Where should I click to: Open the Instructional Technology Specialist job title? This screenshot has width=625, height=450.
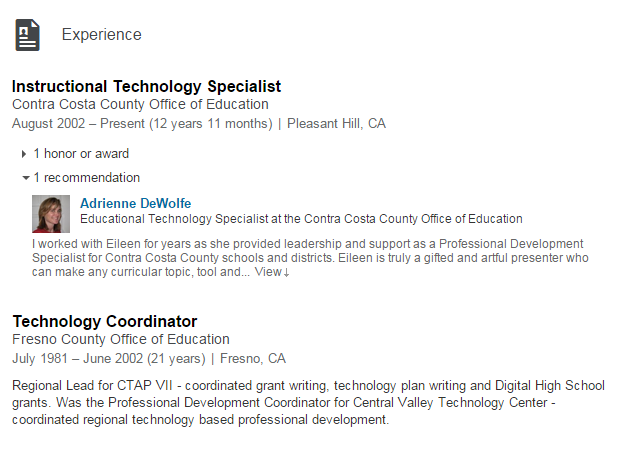(x=146, y=87)
